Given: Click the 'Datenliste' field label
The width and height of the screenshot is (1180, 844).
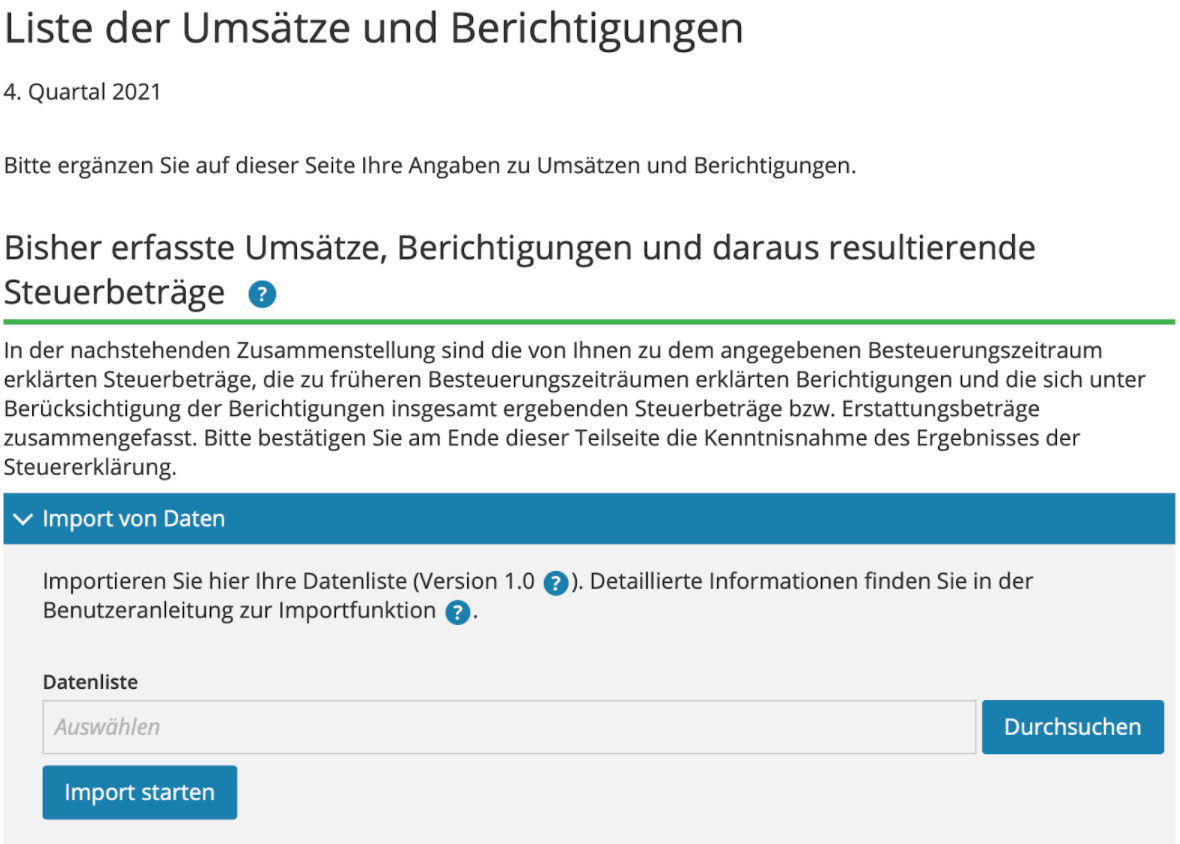Looking at the screenshot, I should point(90,682).
